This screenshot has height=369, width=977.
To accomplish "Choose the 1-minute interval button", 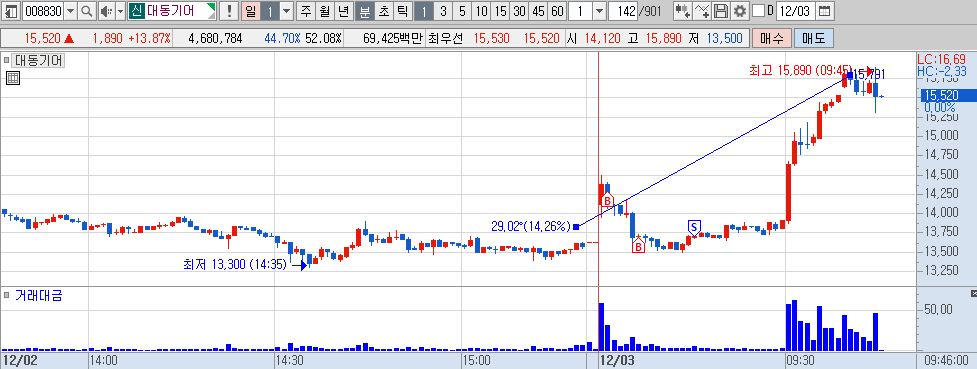I will pos(424,11).
